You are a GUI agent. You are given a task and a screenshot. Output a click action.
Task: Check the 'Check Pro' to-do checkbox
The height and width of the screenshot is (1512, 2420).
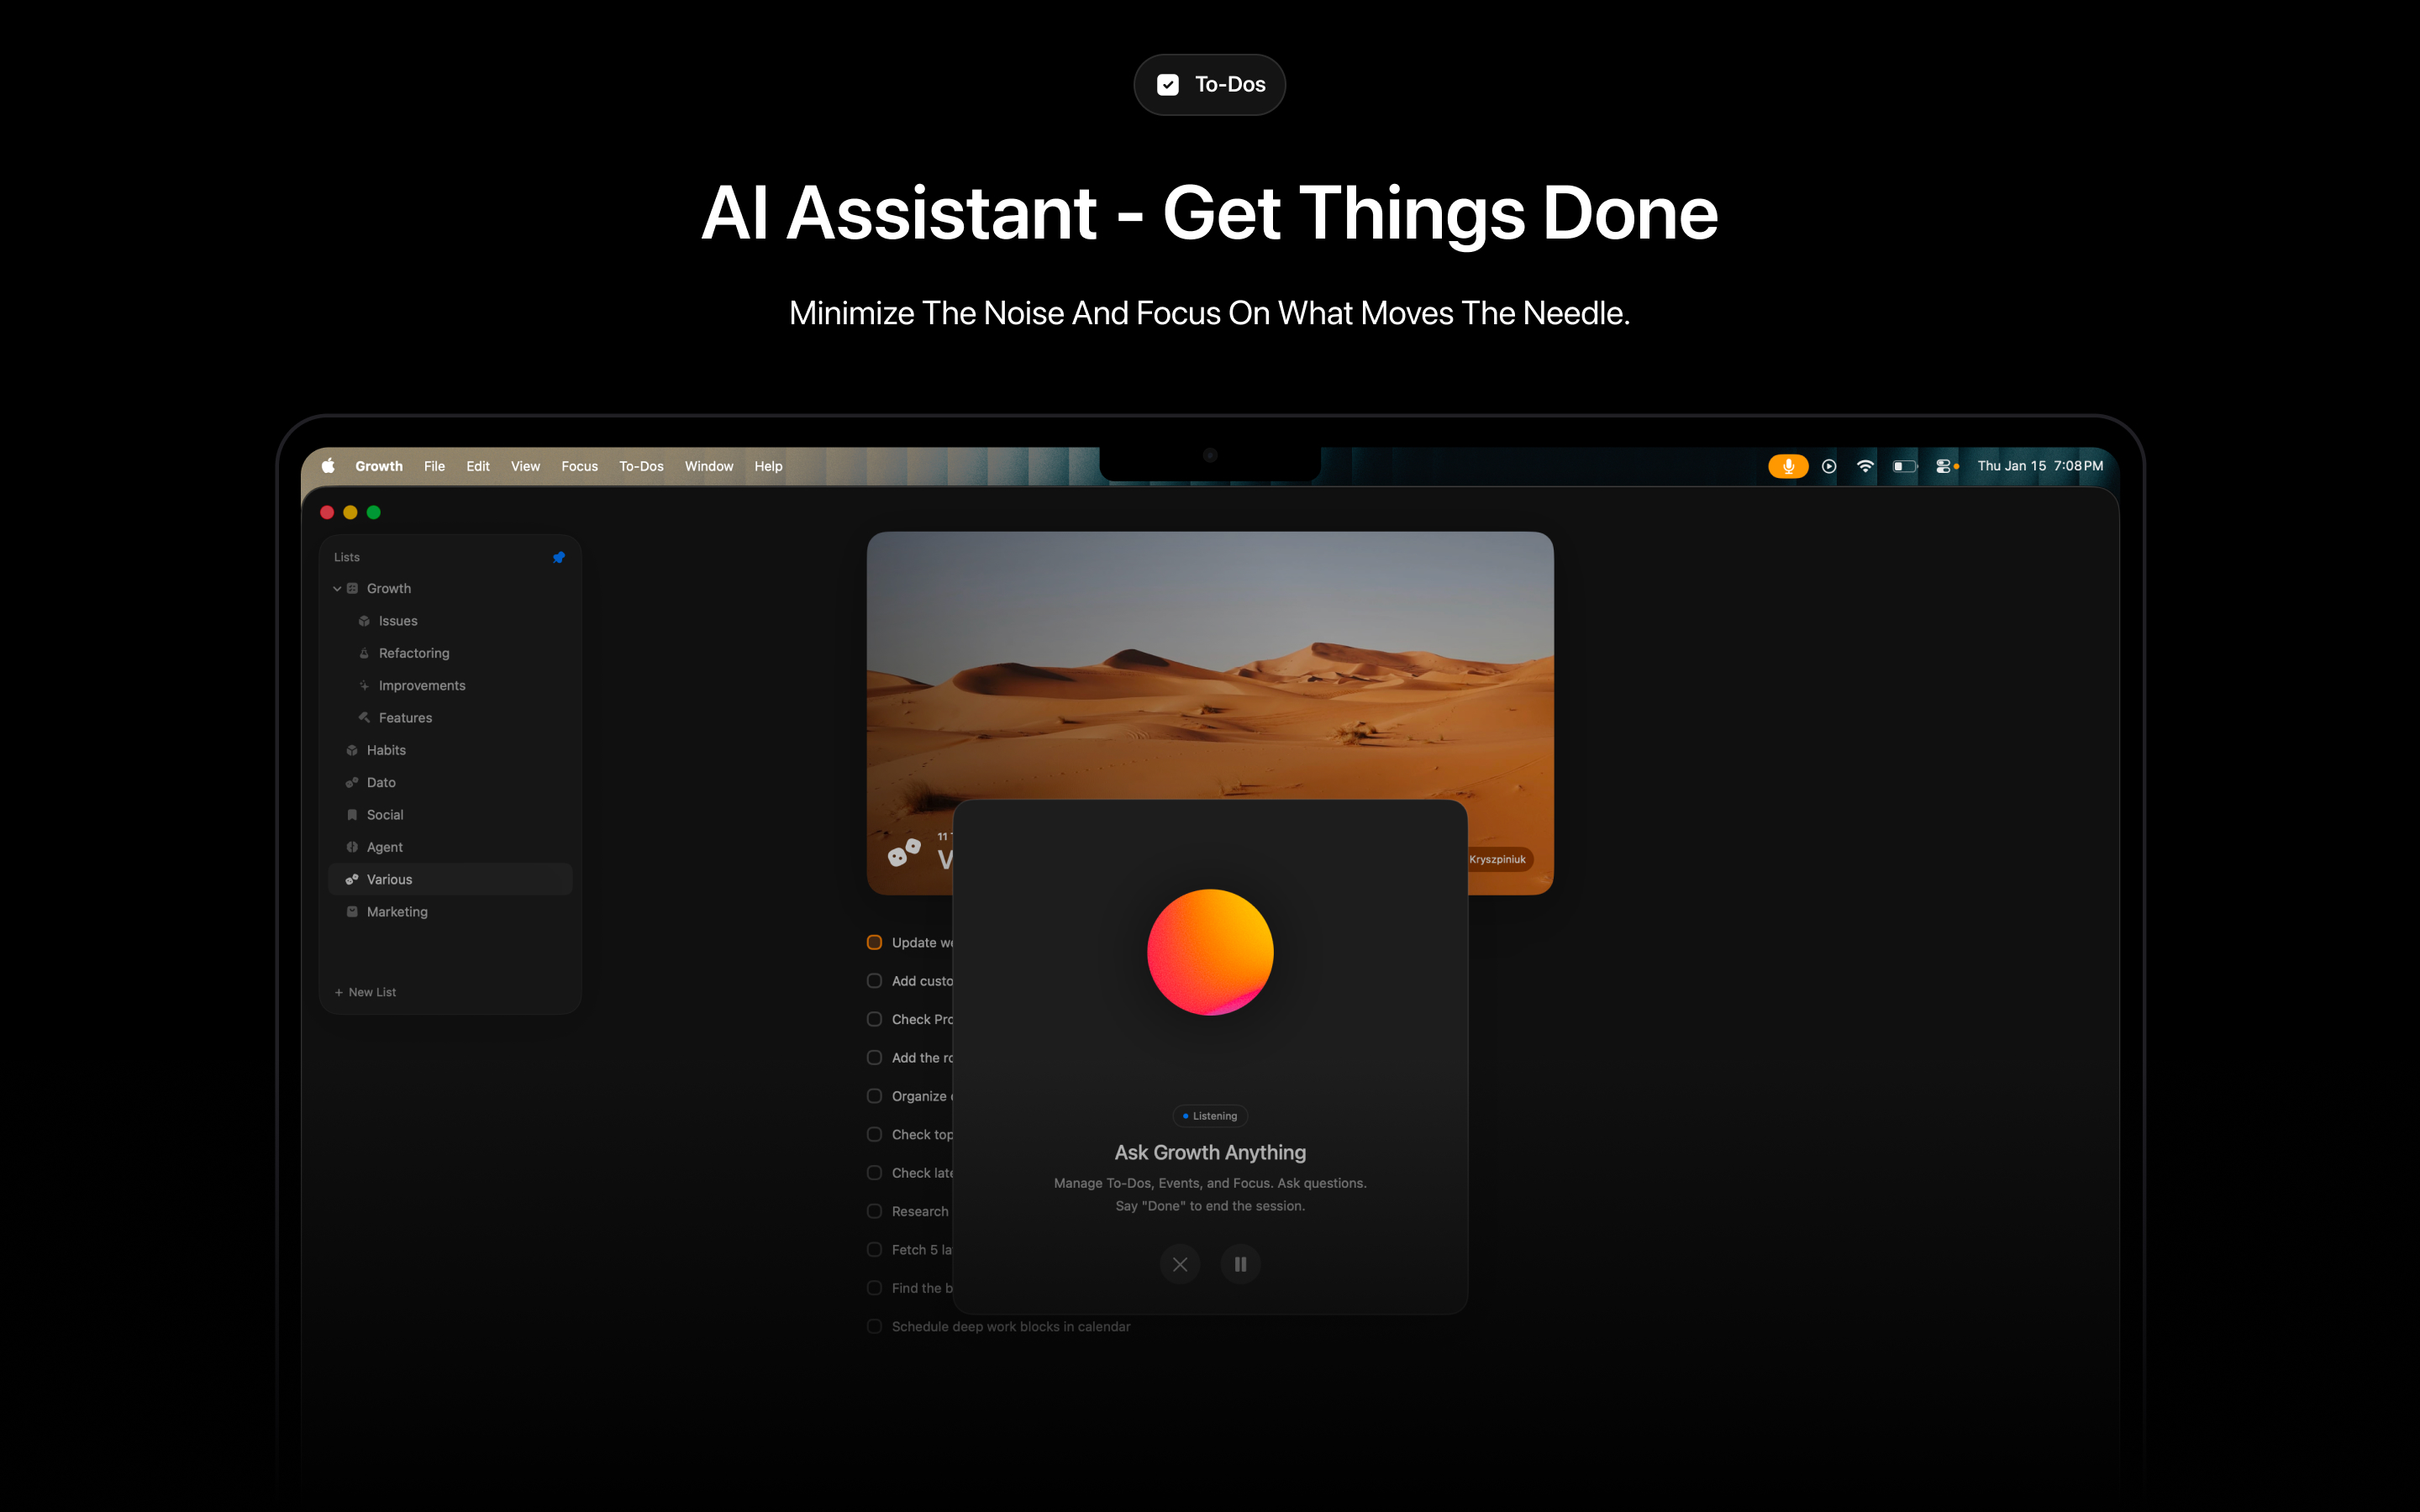(874, 1019)
